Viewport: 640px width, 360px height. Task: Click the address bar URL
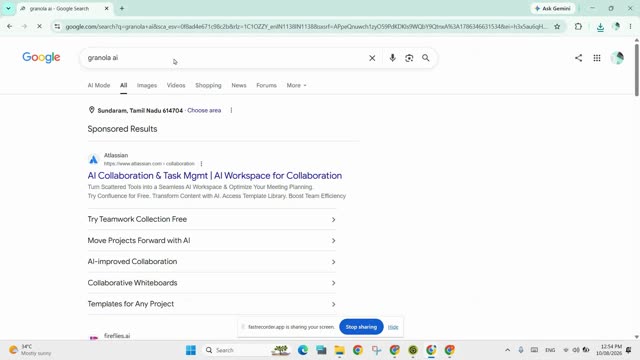coord(306,27)
